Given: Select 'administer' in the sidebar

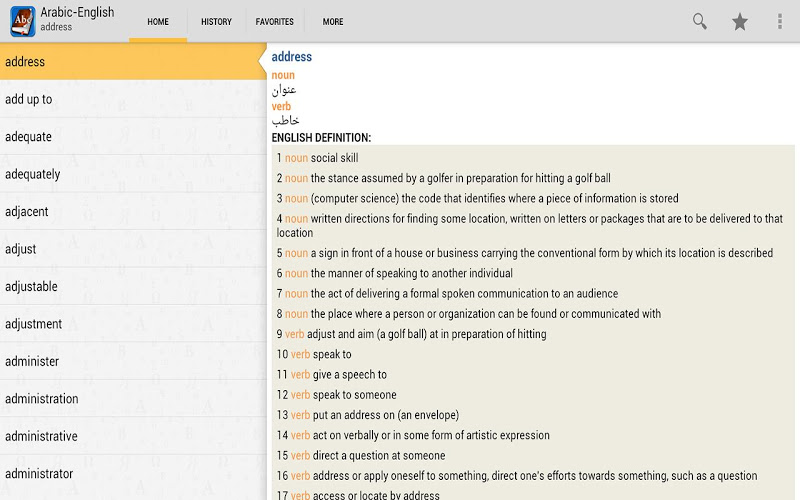Looking at the screenshot, I should (x=132, y=361).
